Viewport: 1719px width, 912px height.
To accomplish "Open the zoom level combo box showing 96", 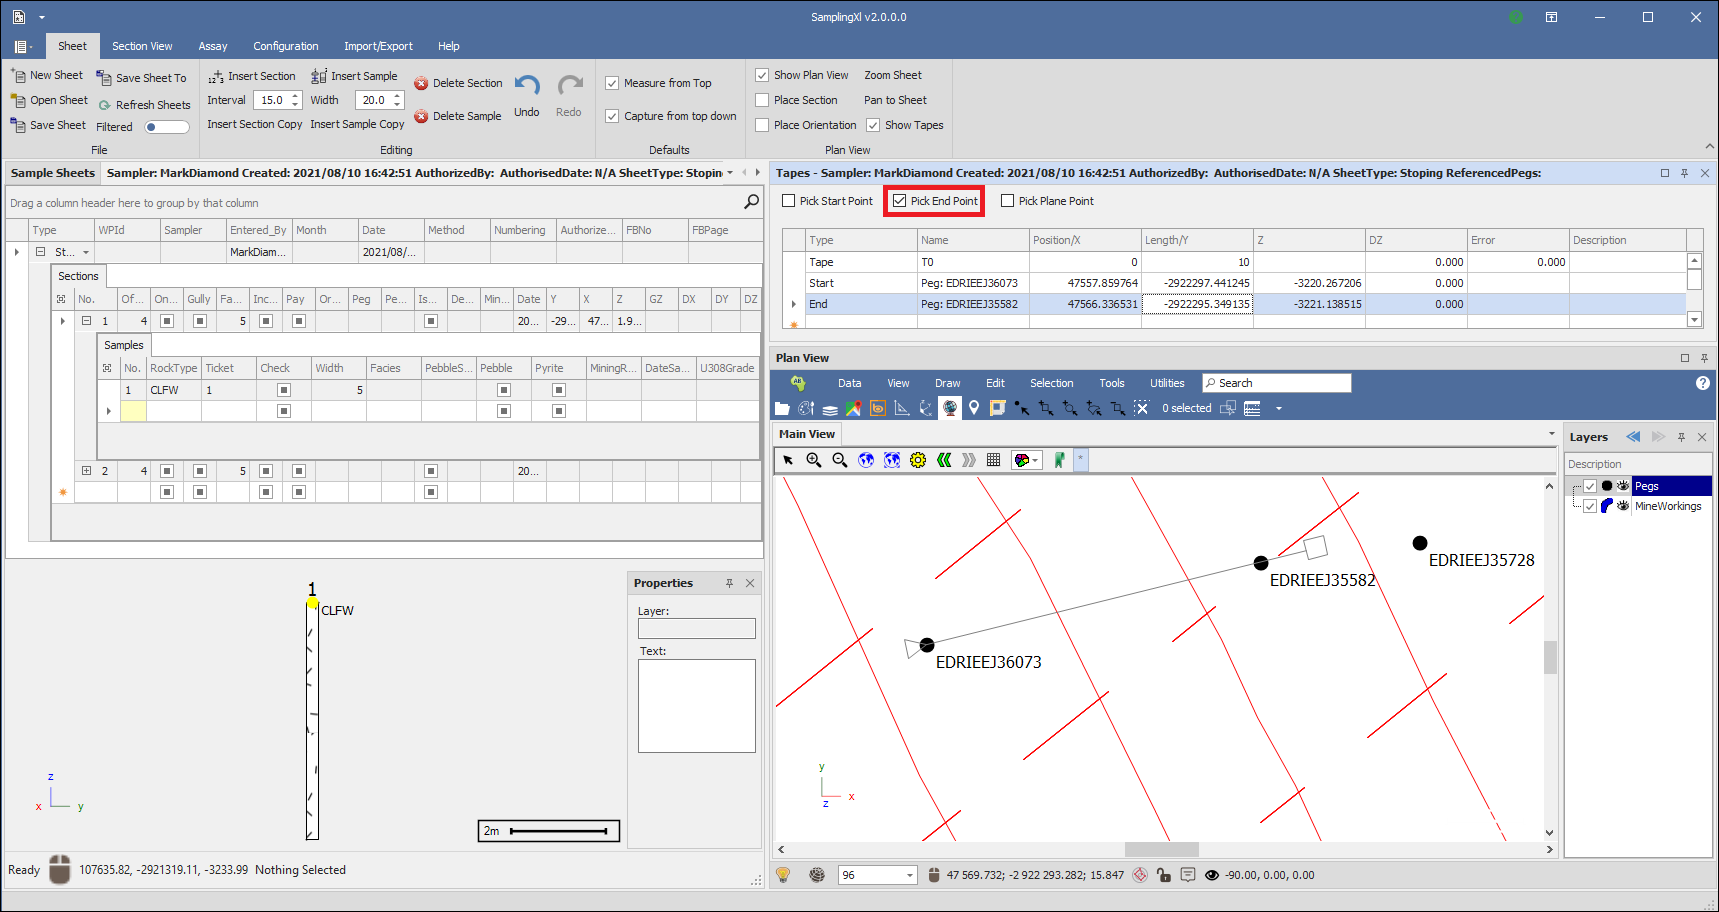I will 909,875.
